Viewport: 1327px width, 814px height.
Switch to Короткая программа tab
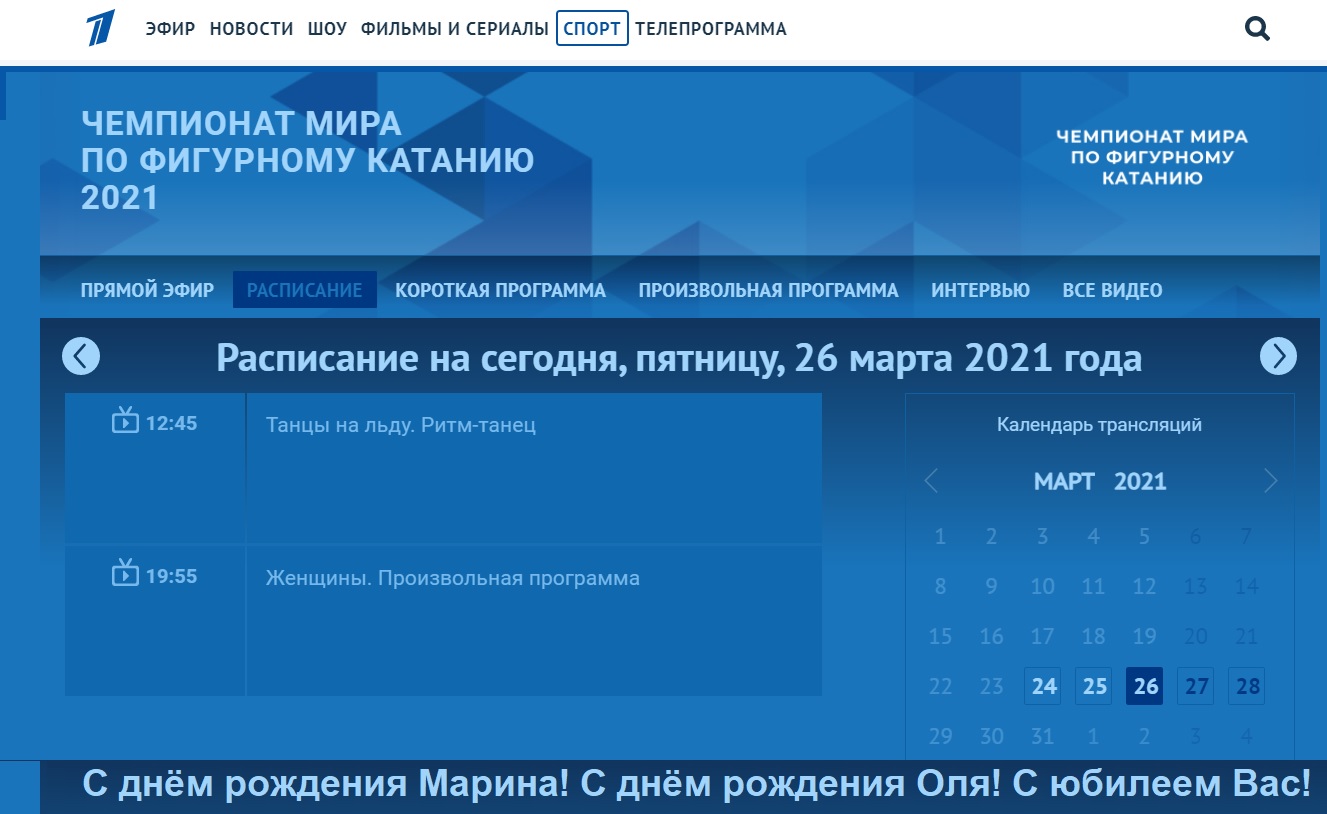point(500,290)
